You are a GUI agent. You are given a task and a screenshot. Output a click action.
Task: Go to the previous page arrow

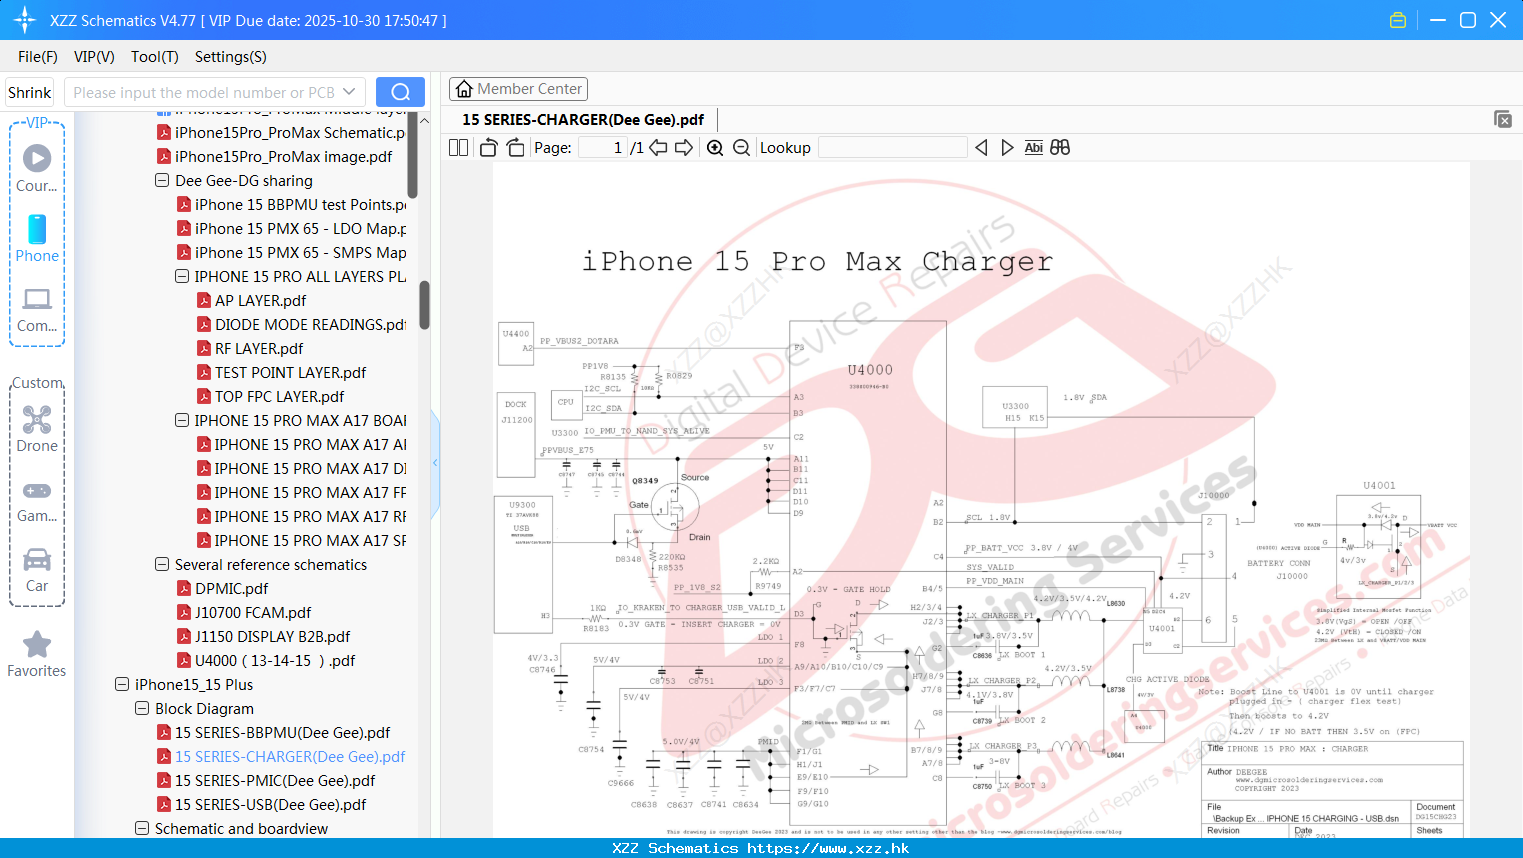(658, 147)
